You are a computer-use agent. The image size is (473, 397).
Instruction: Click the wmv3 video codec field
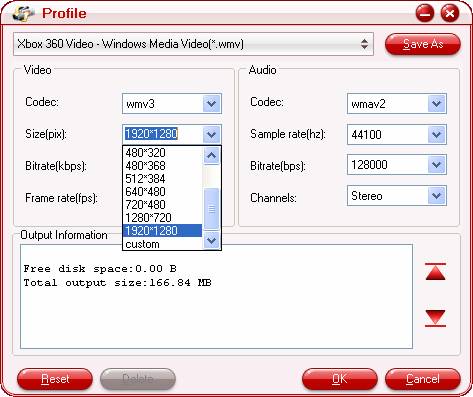coord(163,104)
